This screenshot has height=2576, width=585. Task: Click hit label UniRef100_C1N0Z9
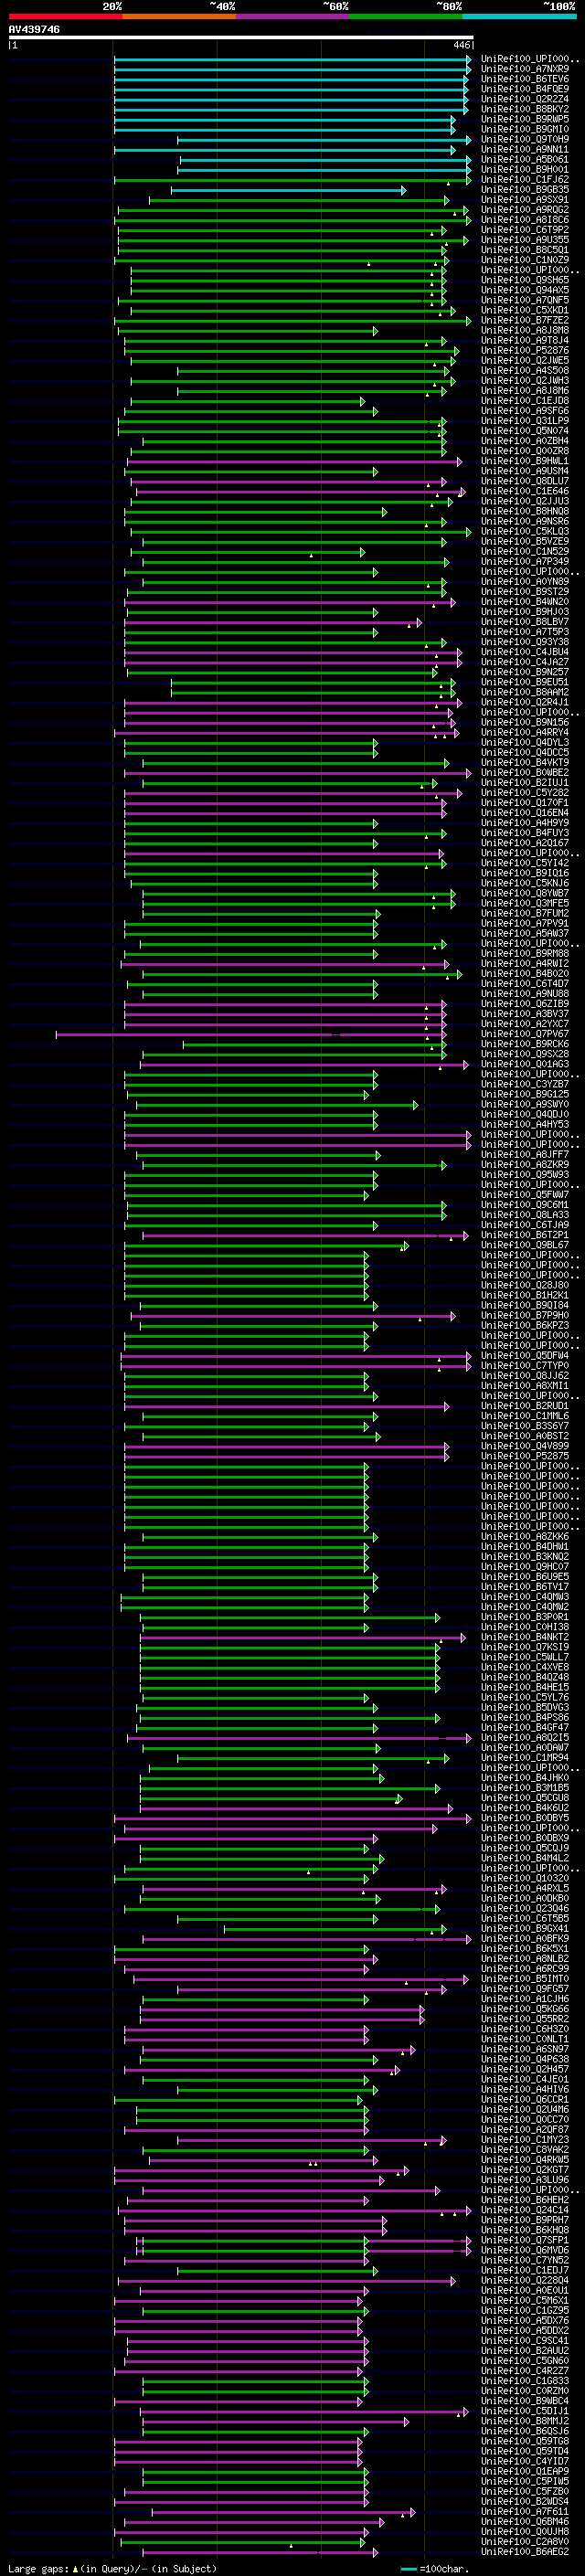(525, 260)
